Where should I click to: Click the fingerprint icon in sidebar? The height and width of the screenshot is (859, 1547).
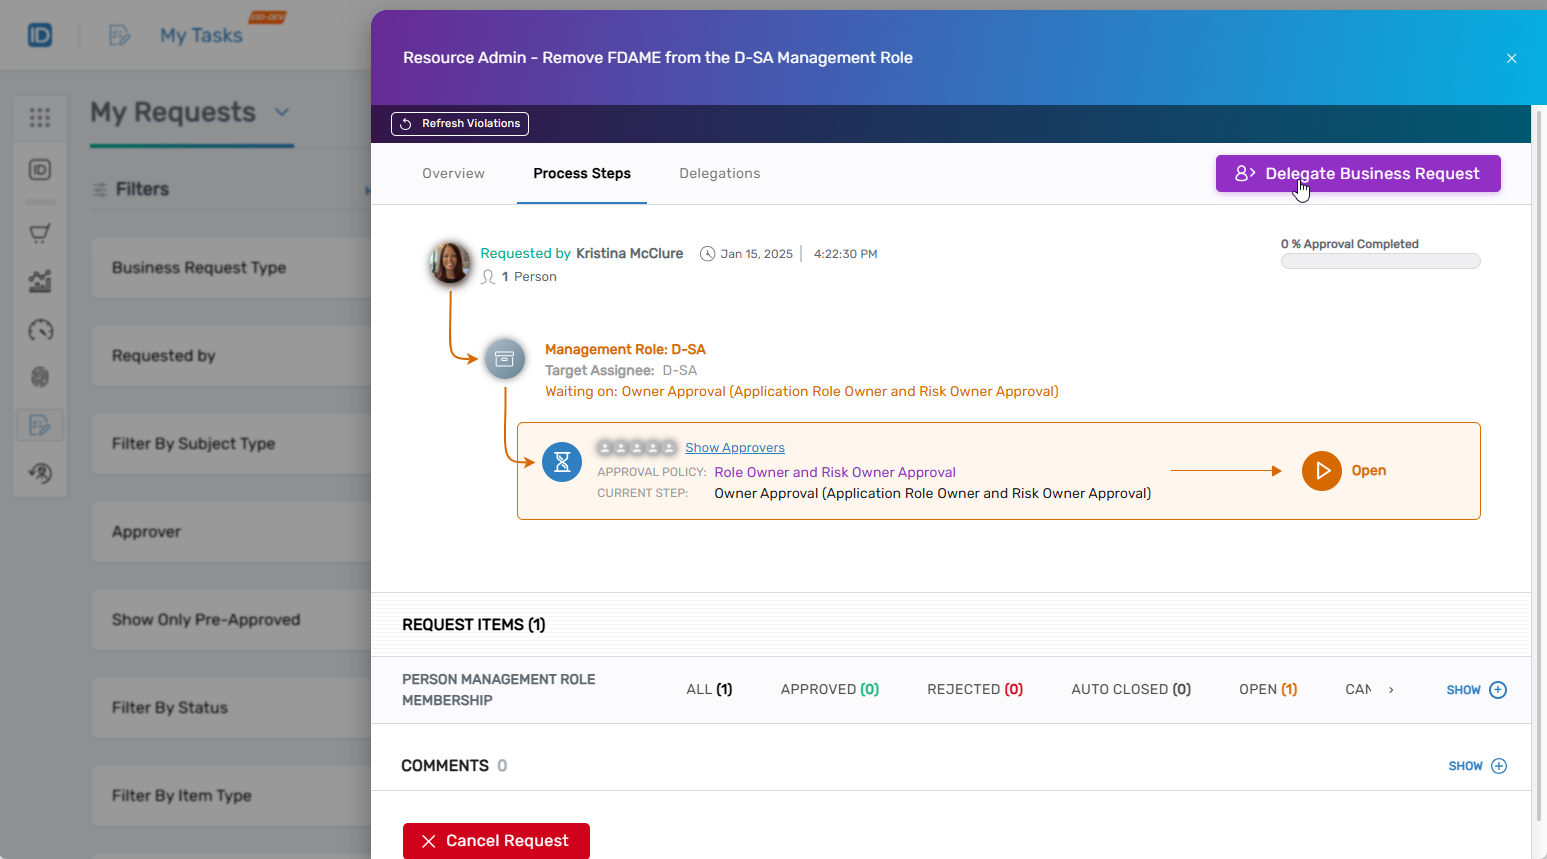40,377
